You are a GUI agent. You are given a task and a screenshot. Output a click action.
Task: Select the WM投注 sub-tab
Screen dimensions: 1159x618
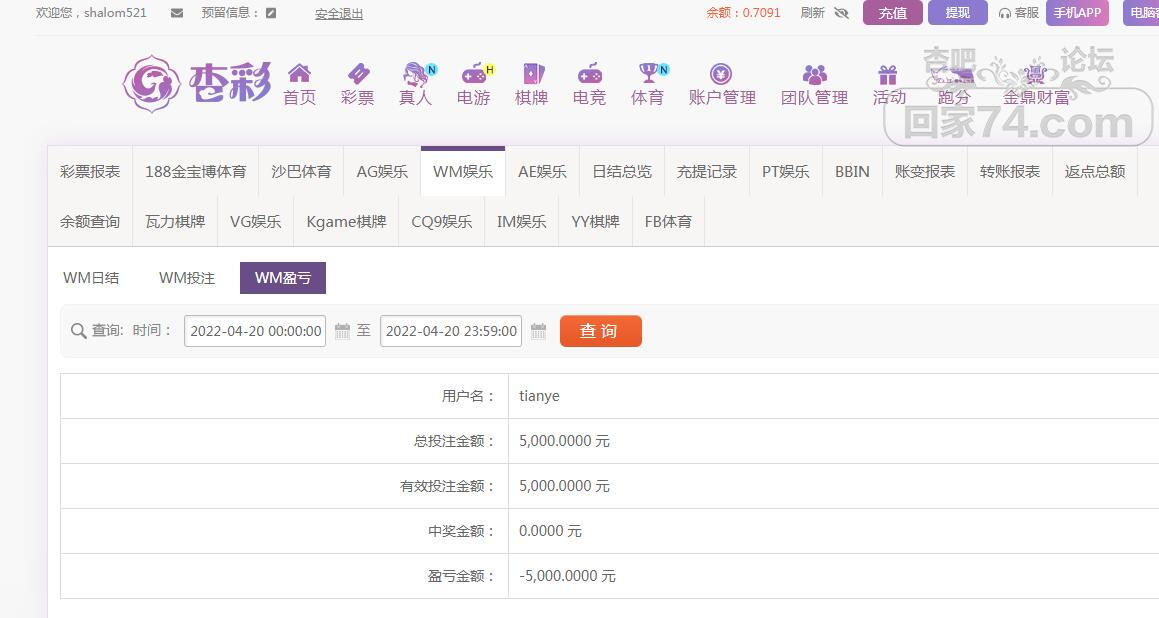tap(187, 278)
